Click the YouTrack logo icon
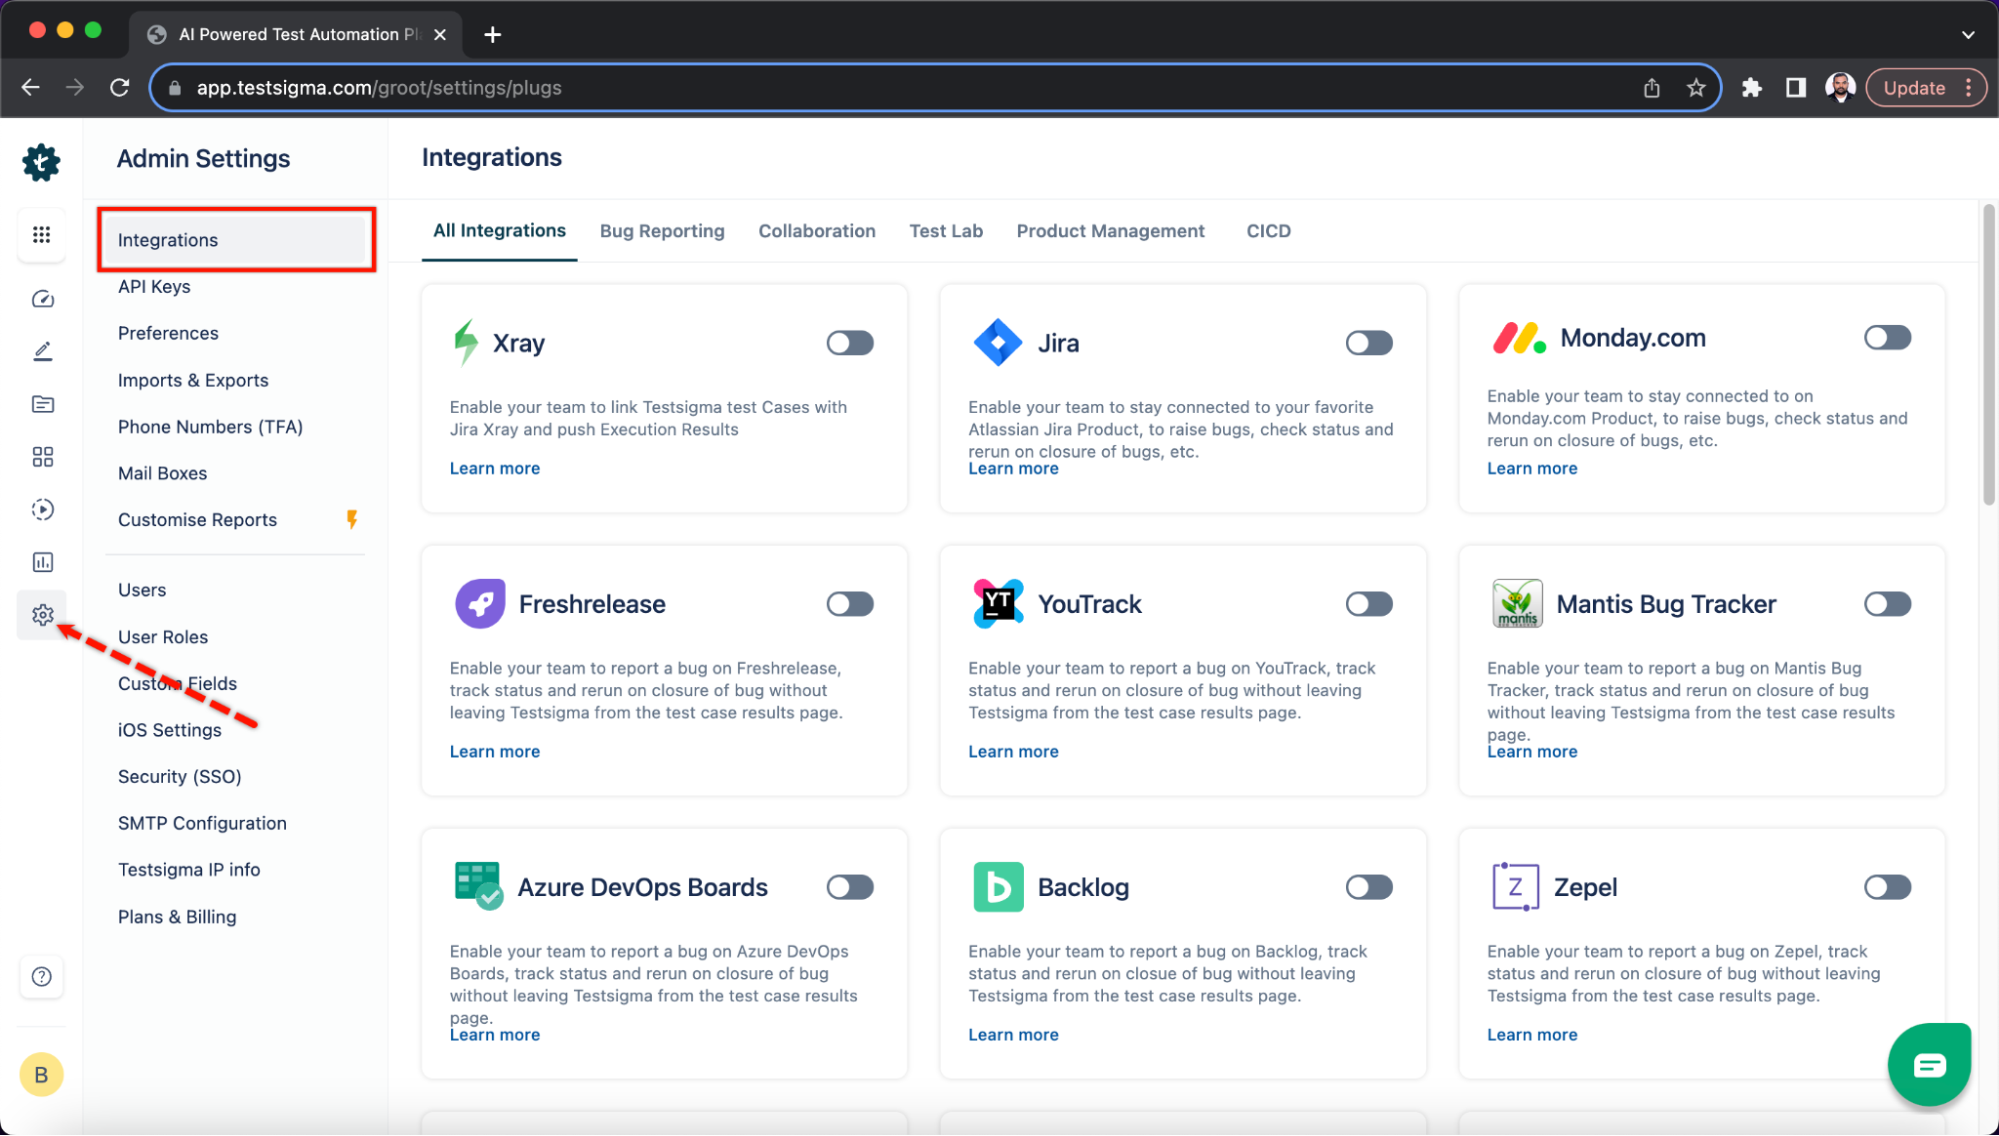 tap(998, 604)
